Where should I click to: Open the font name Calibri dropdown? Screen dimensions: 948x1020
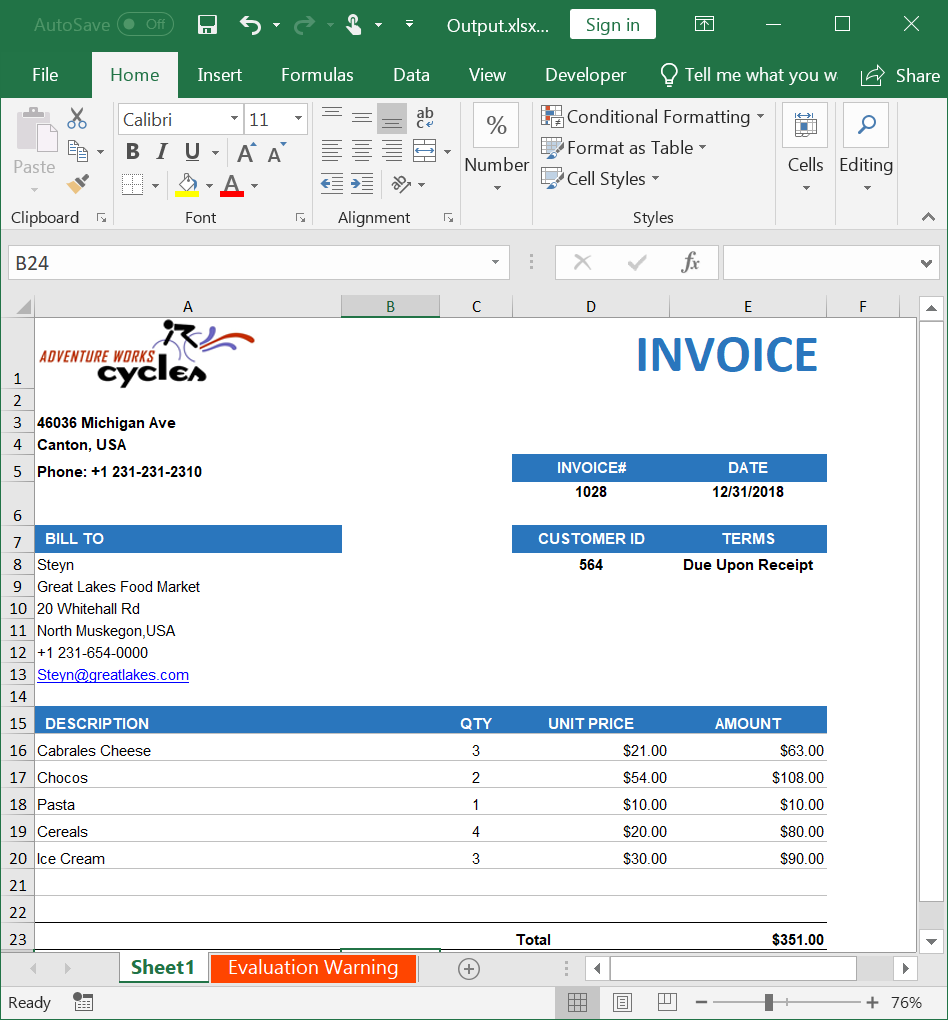pos(234,120)
